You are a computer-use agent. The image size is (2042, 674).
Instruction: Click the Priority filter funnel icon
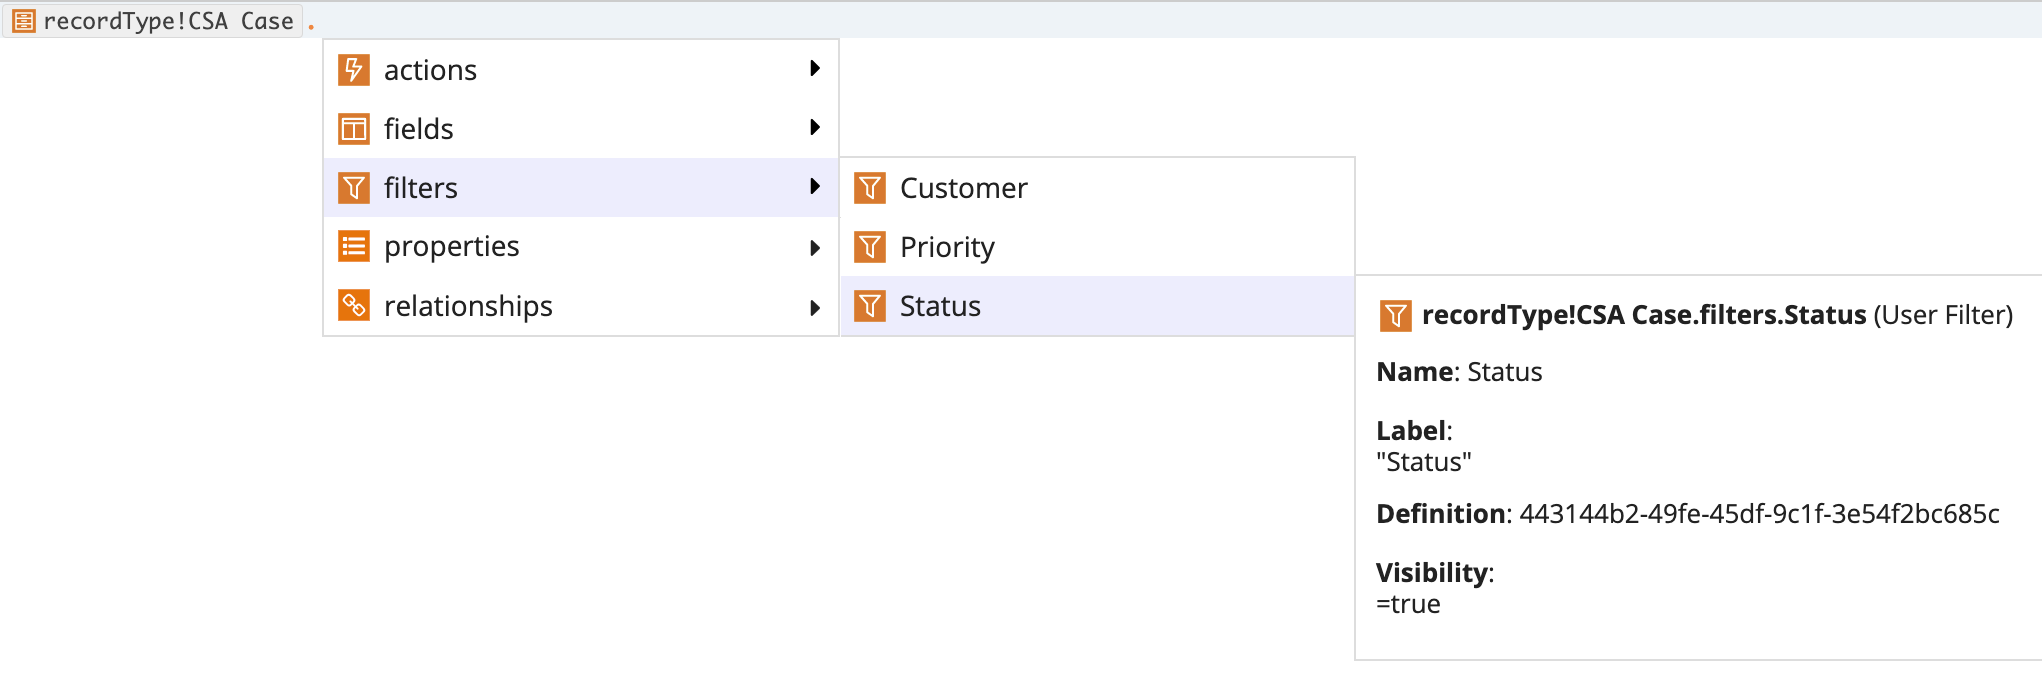pyautogui.click(x=870, y=247)
